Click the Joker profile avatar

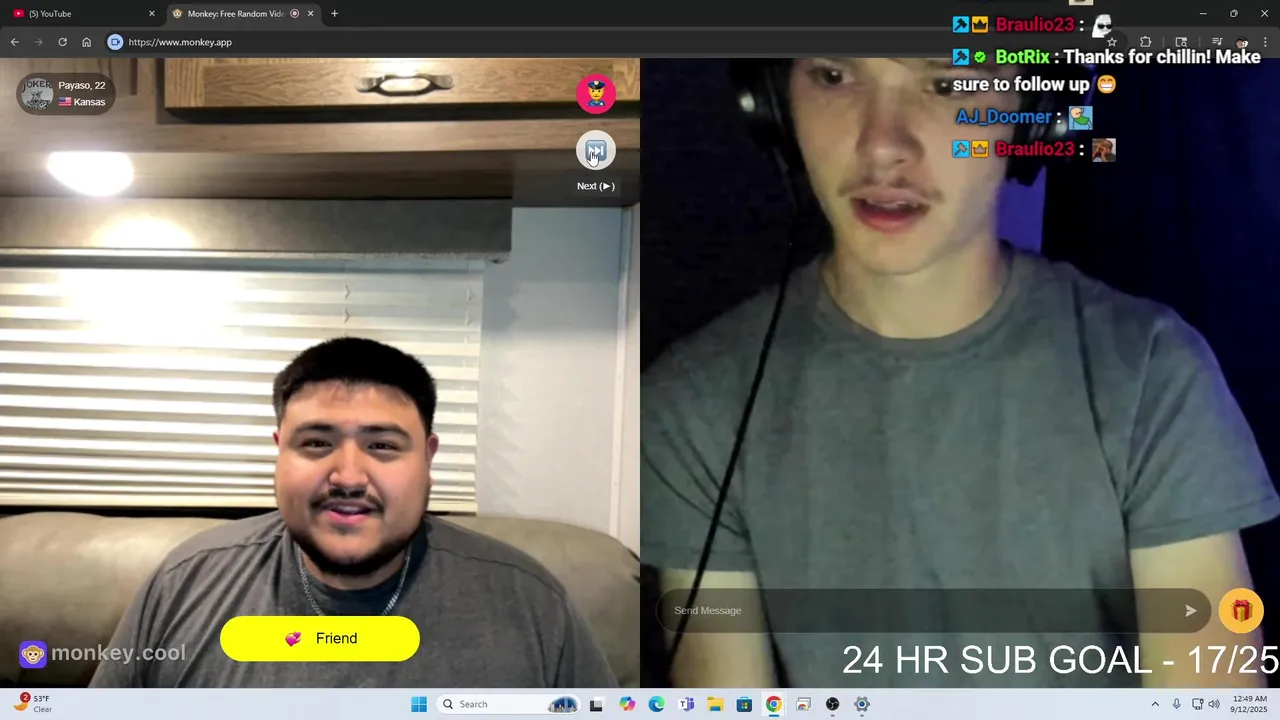(x=37, y=94)
